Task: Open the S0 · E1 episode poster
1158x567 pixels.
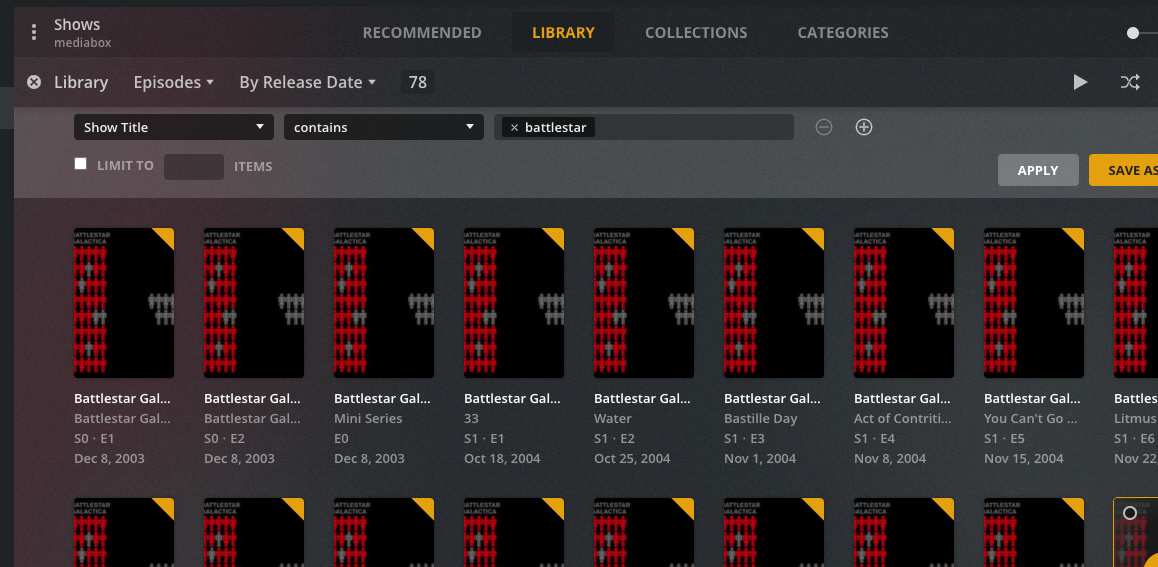Action: click(124, 303)
